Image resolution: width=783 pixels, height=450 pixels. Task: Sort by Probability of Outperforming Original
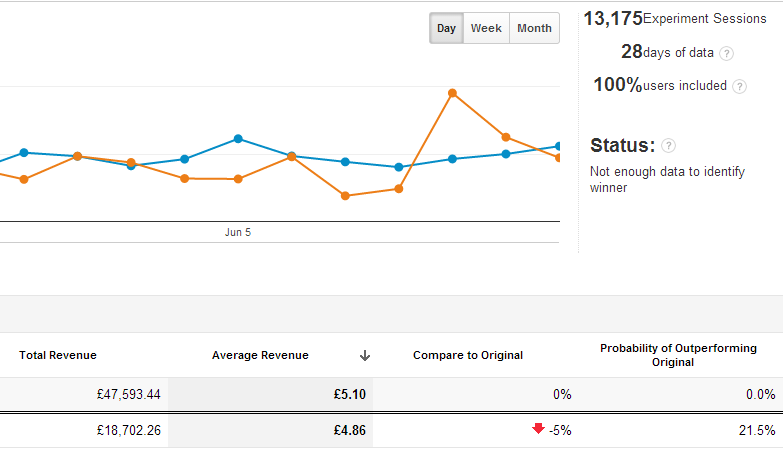pos(678,355)
